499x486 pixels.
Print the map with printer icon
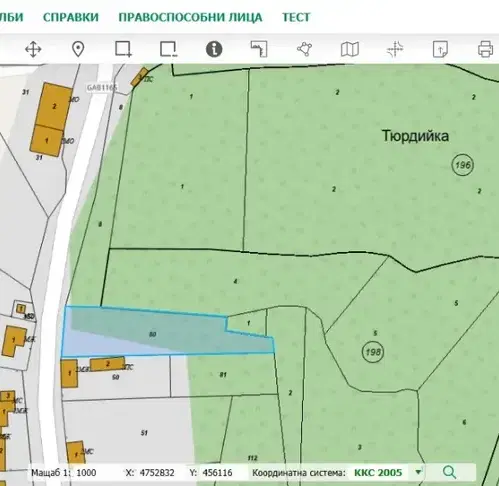pos(485,49)
